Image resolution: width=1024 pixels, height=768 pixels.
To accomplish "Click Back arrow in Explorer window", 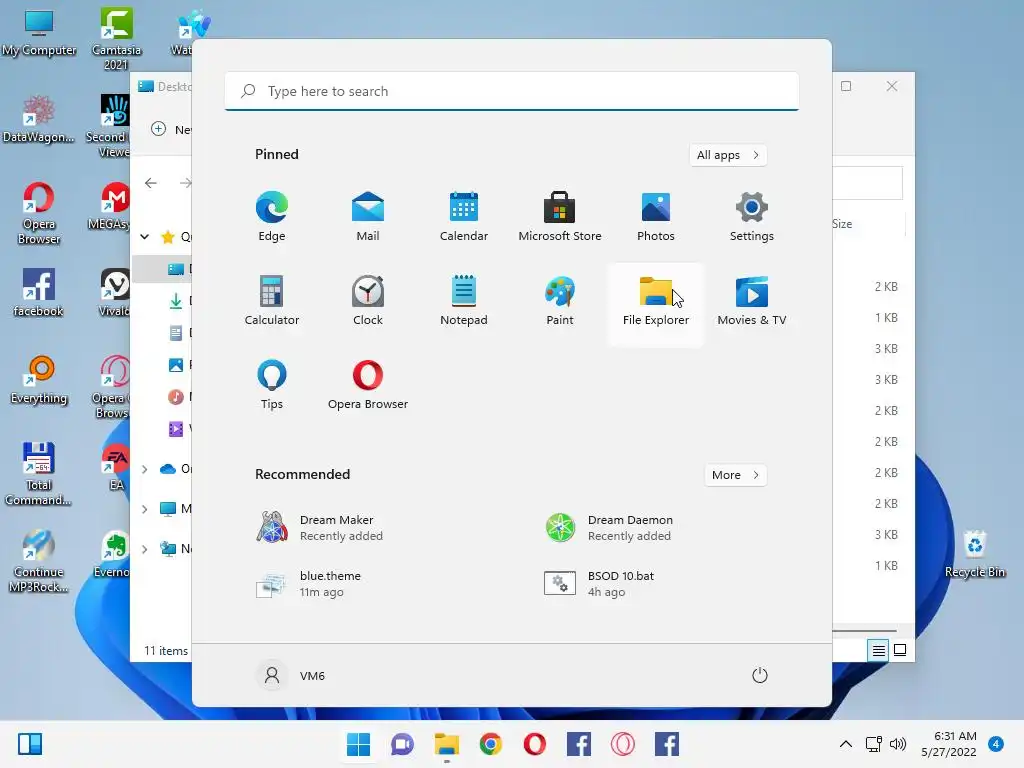I will (151, 183).
